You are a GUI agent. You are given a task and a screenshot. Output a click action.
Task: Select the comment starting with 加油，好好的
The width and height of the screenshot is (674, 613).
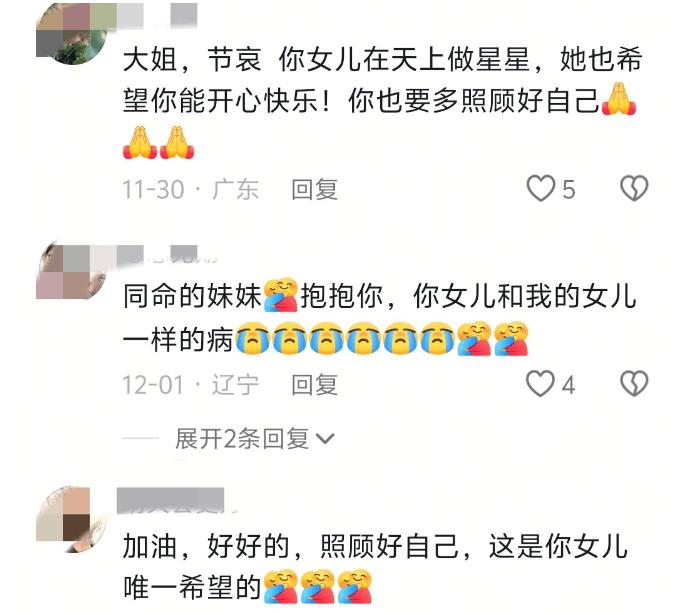click(375, 567)
